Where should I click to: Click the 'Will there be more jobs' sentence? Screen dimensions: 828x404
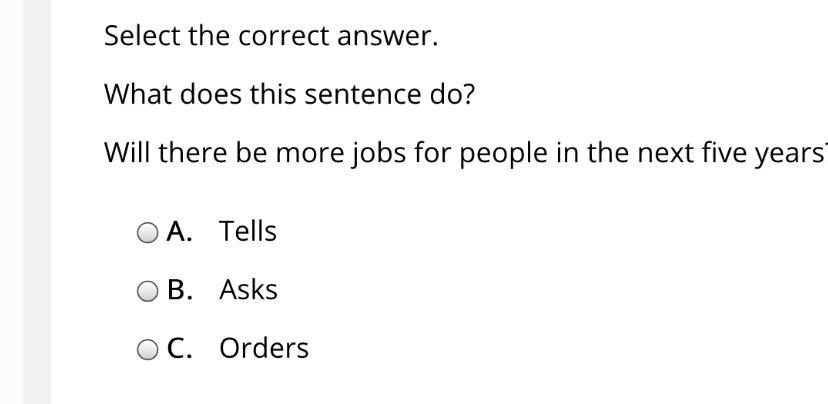[x=466, y=153]
